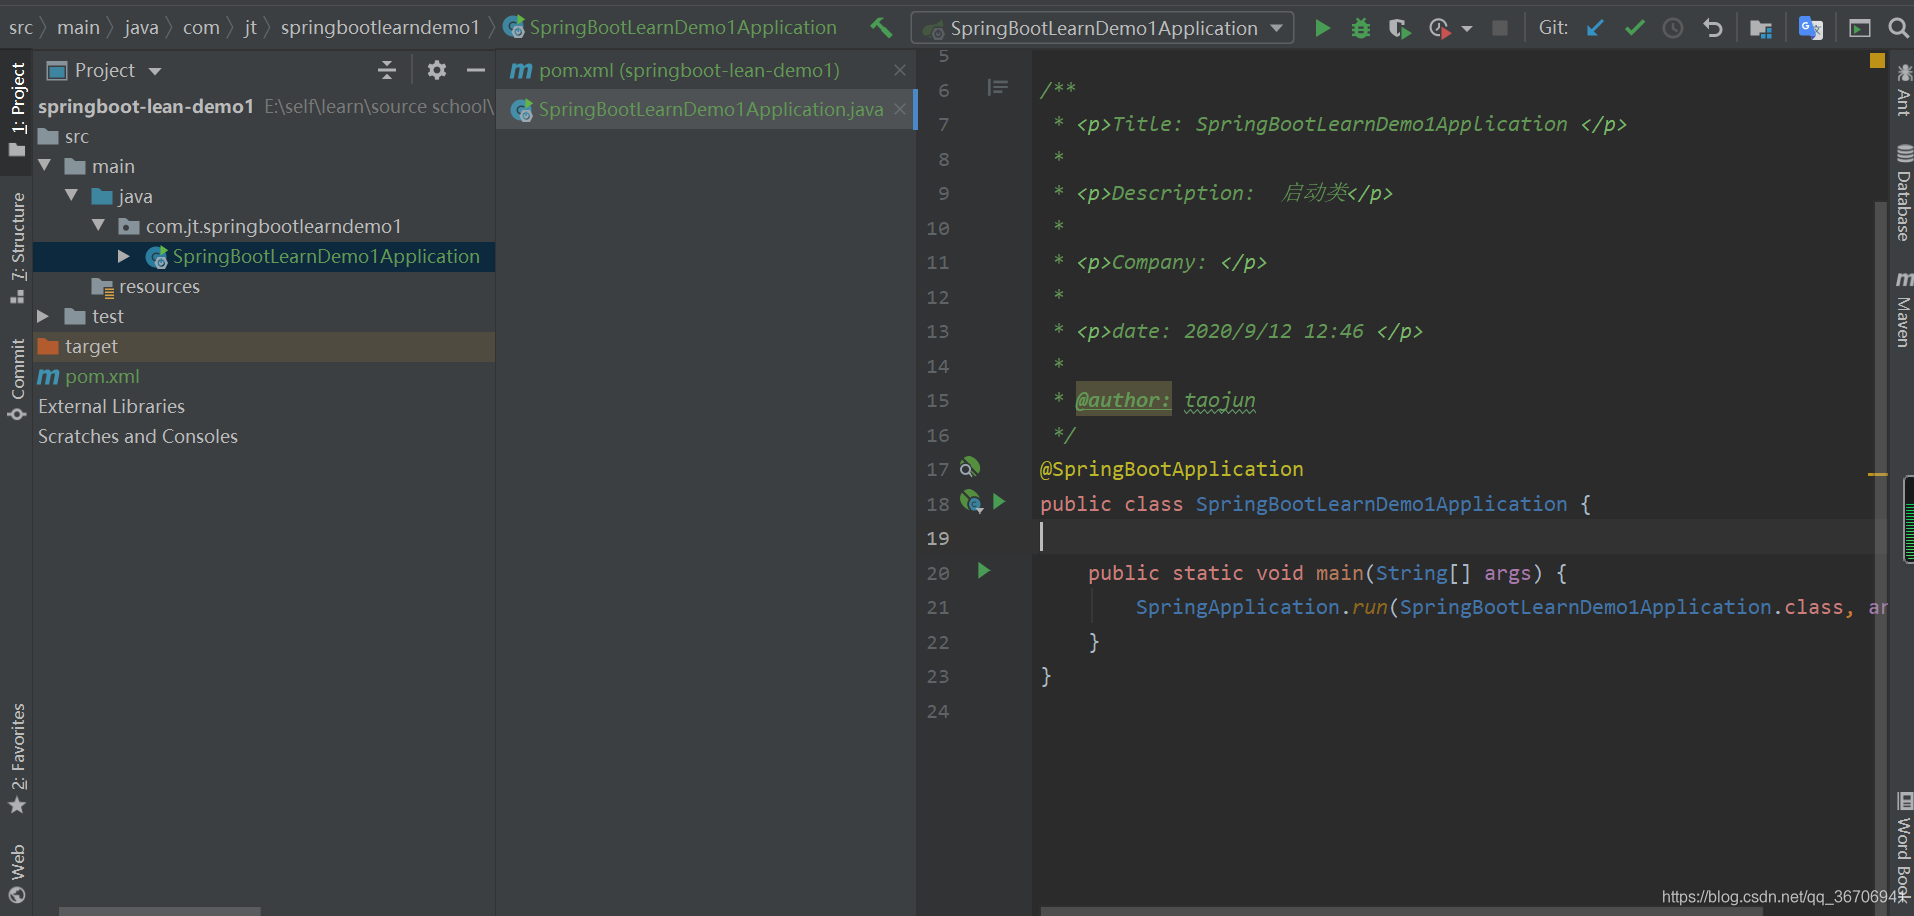
Task: Select External Libraries node
Action: 111,406
